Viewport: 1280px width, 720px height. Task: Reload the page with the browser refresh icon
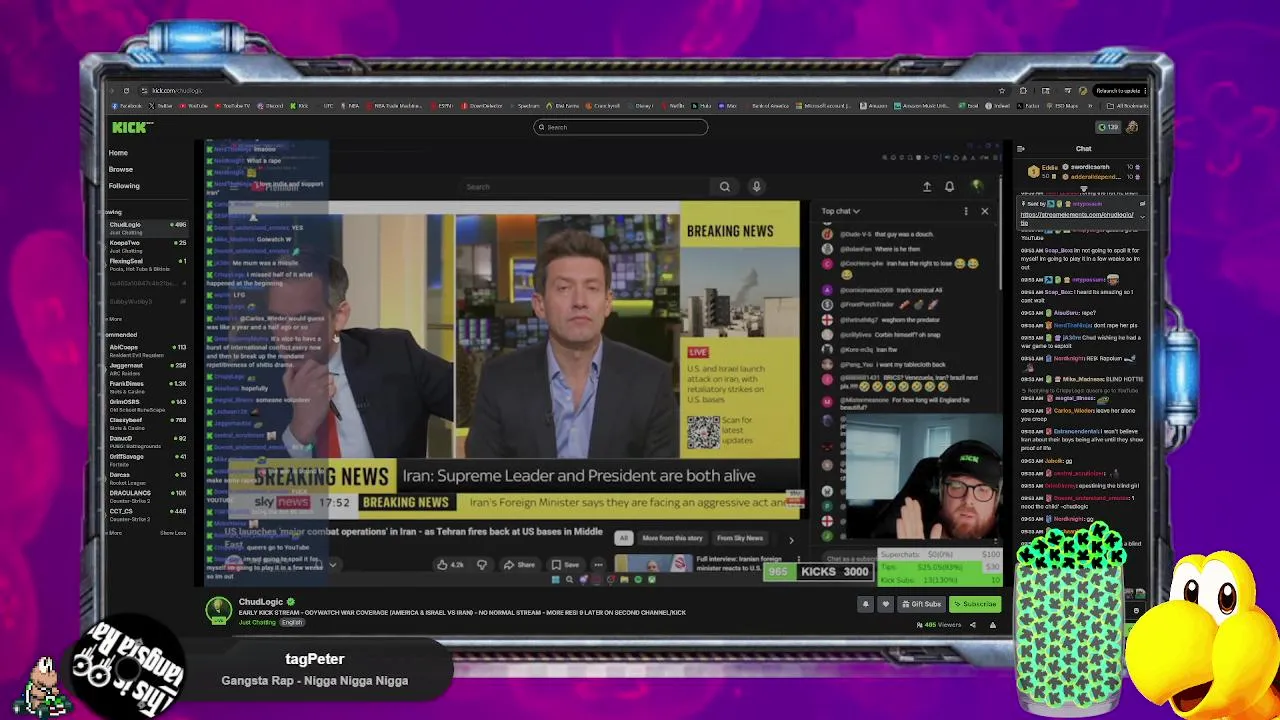pos(126,91)
